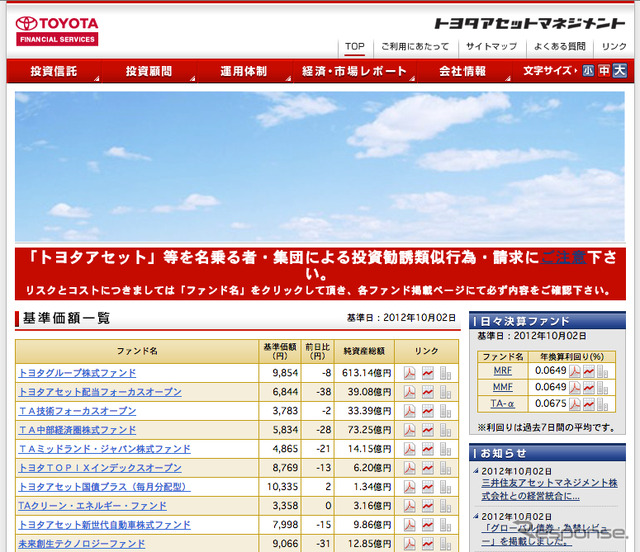Screen dimensions: 640x552
Task: Open bar graph icon for トヨタグループ株式ファンド
Action: coord(445,373)
